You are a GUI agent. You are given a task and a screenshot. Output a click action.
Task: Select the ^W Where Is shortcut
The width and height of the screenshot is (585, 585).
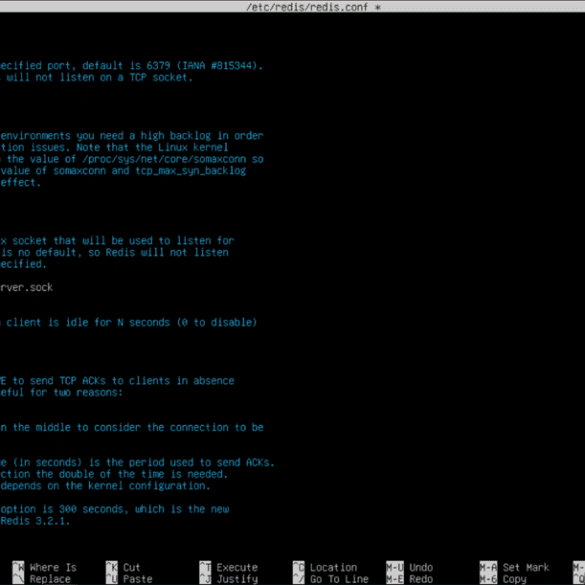[44, 567]
